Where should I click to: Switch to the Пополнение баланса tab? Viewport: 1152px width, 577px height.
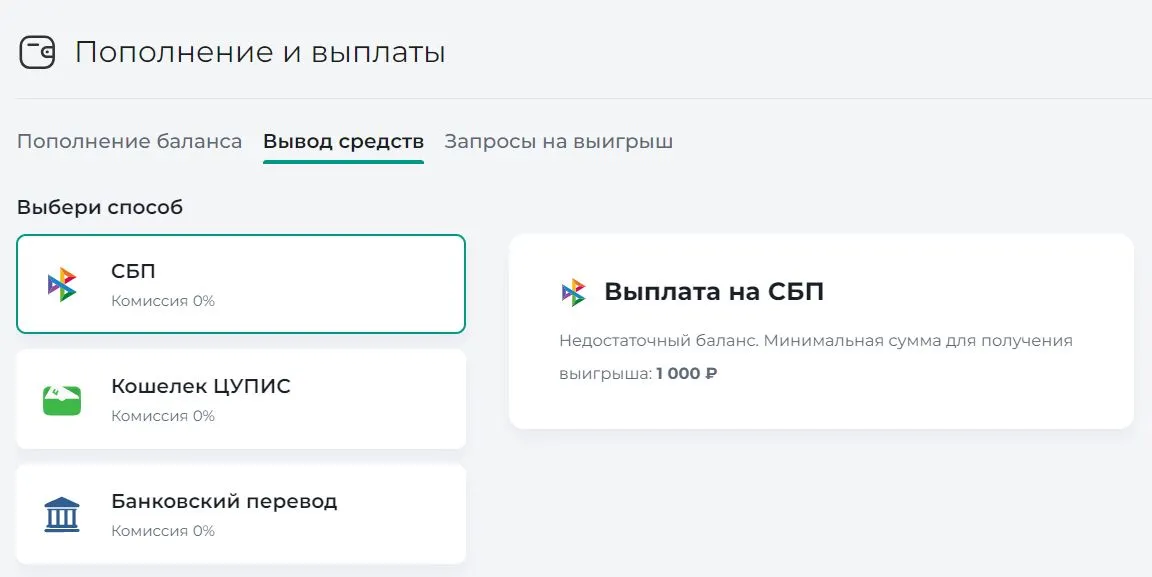[128, 141]
